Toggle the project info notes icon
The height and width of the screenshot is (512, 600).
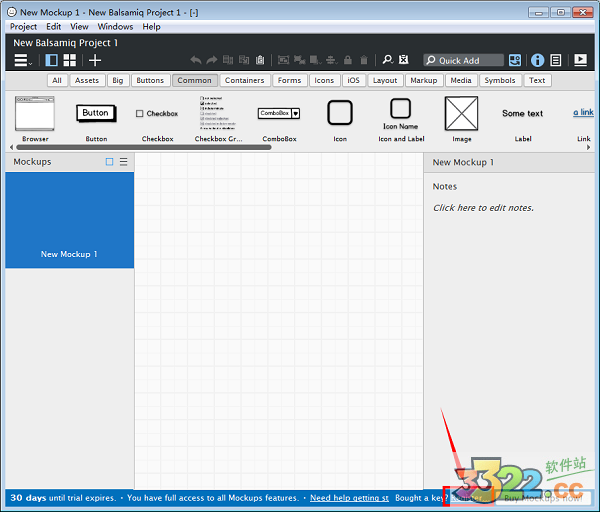556,60
